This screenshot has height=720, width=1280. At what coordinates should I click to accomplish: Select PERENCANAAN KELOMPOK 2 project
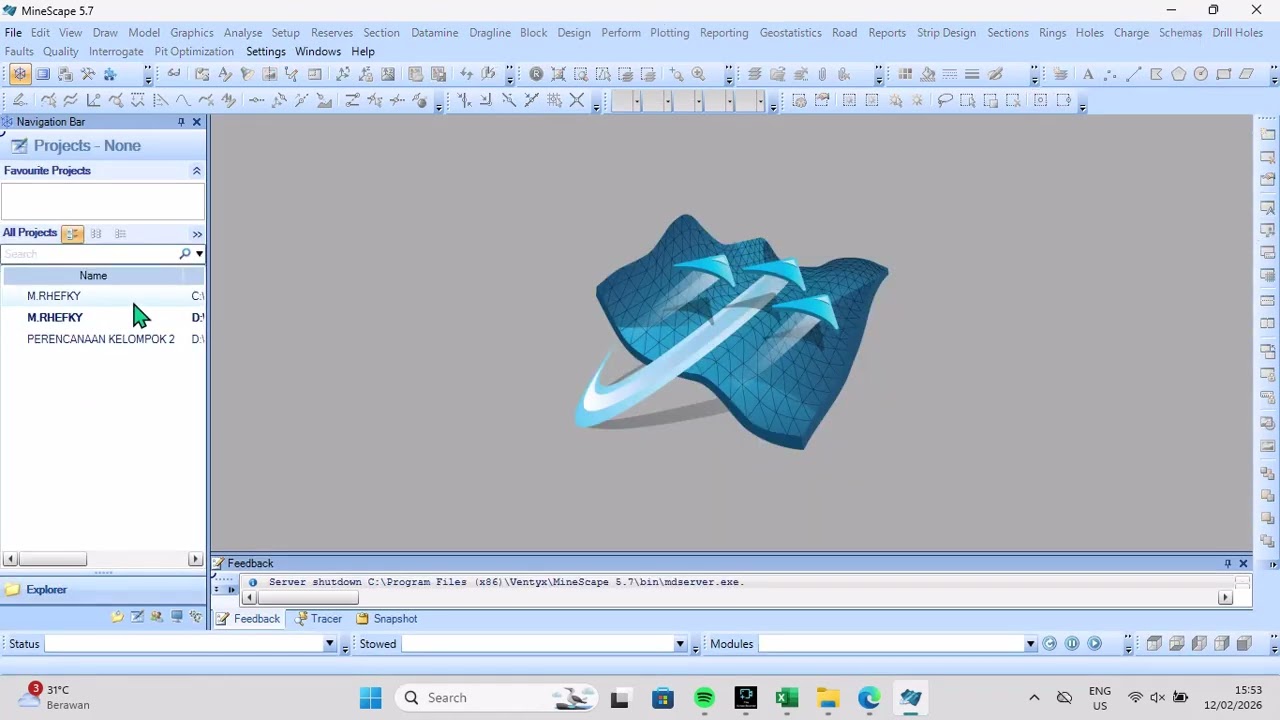(101, 339)
